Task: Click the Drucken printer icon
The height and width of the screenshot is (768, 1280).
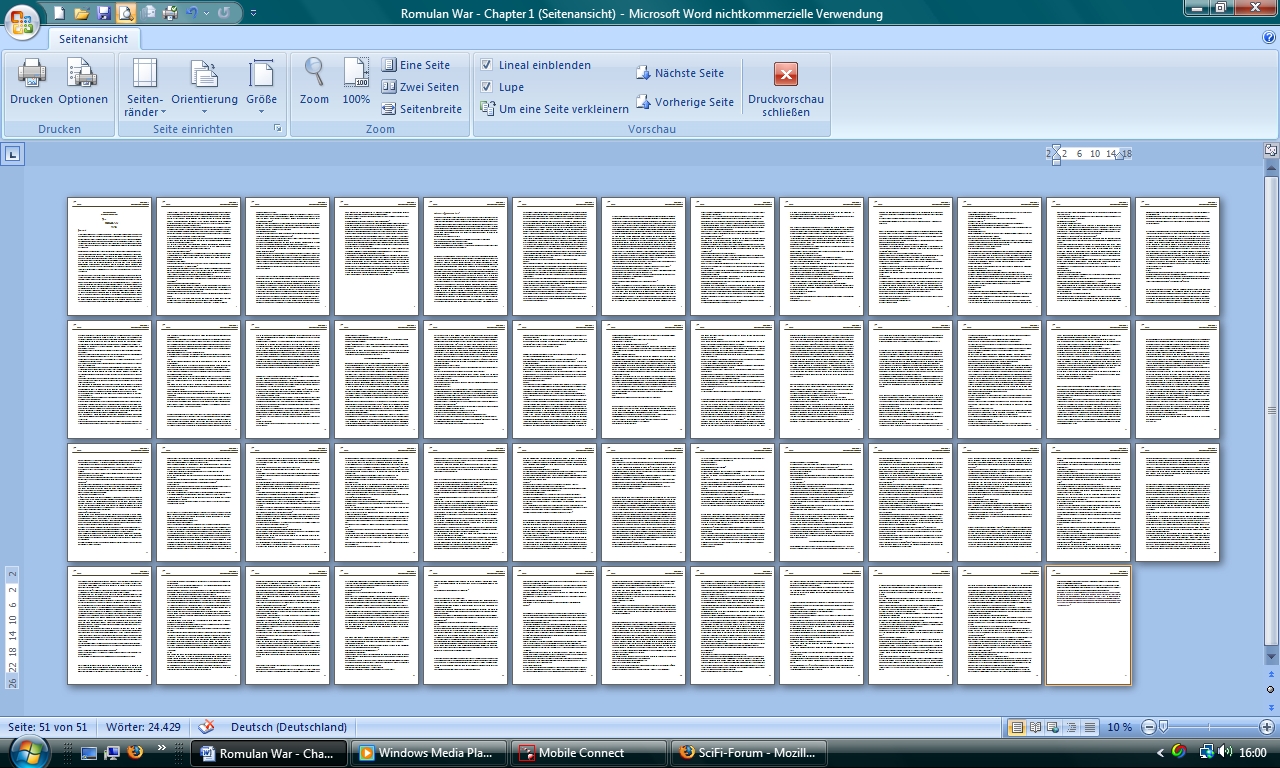Action: [x=31, y=74]
